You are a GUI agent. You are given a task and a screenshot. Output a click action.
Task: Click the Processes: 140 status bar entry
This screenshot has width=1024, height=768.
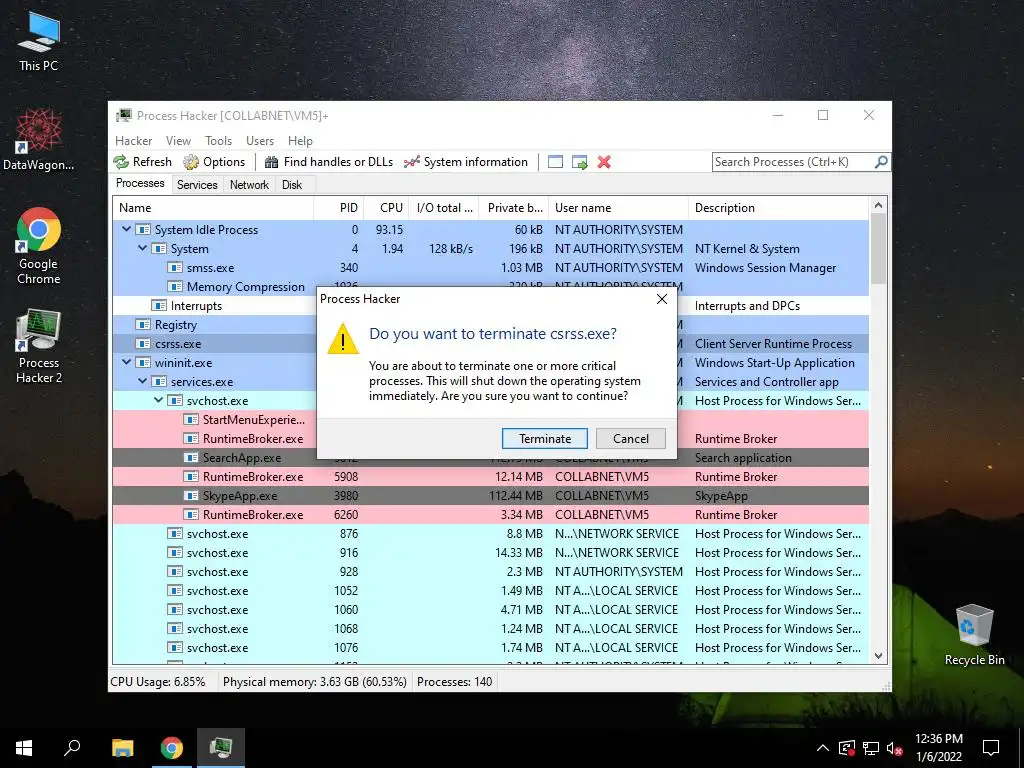click(x=455, y=682)
